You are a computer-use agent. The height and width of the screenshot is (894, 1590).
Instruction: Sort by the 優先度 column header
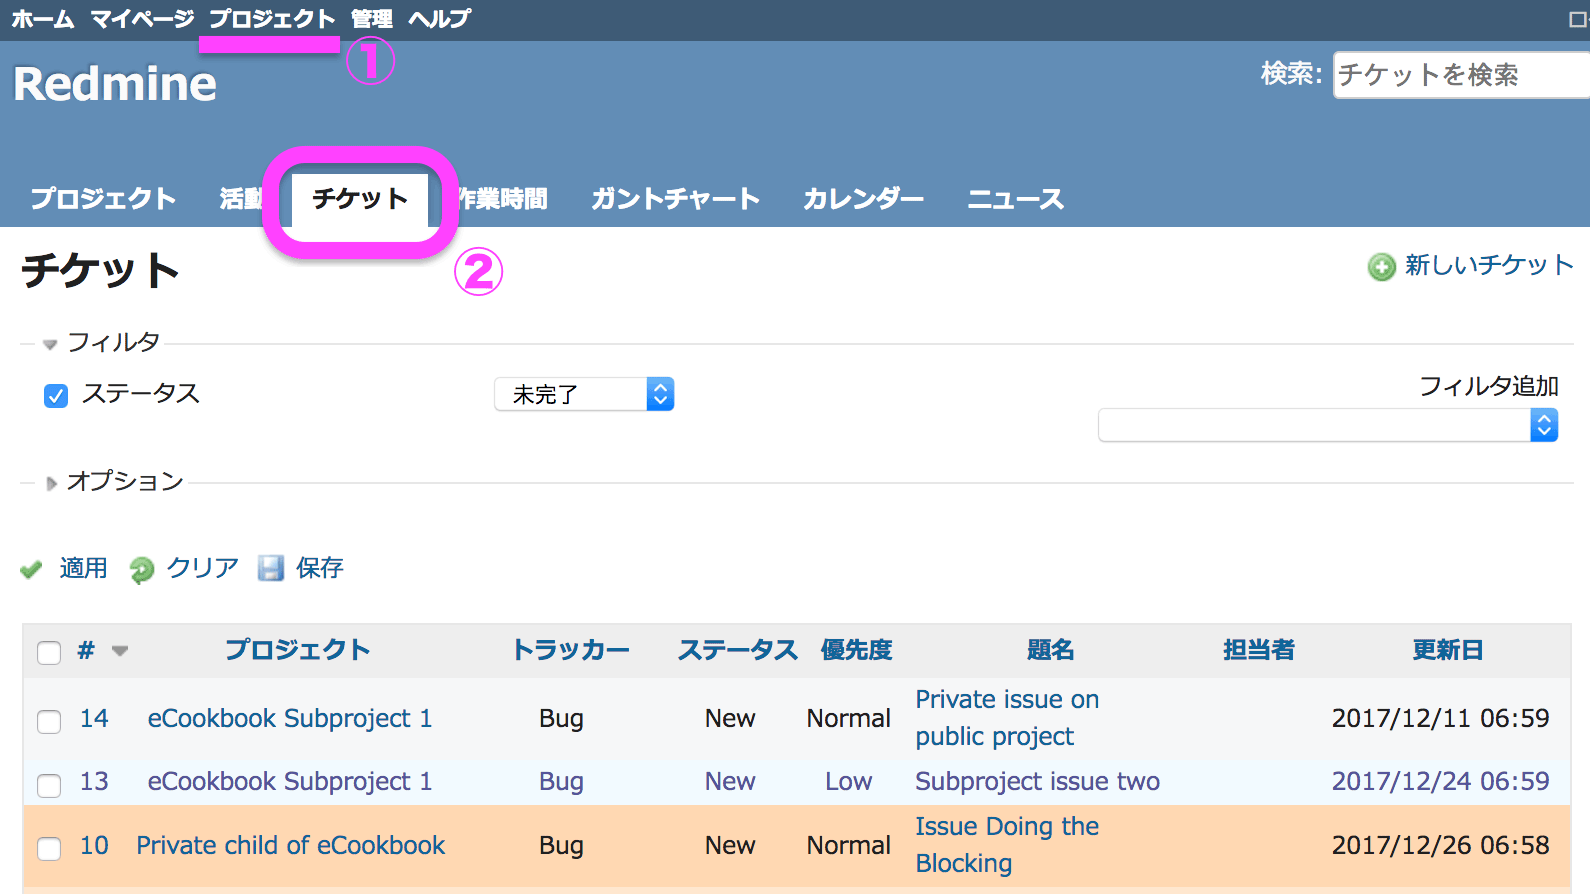point(857,650)
